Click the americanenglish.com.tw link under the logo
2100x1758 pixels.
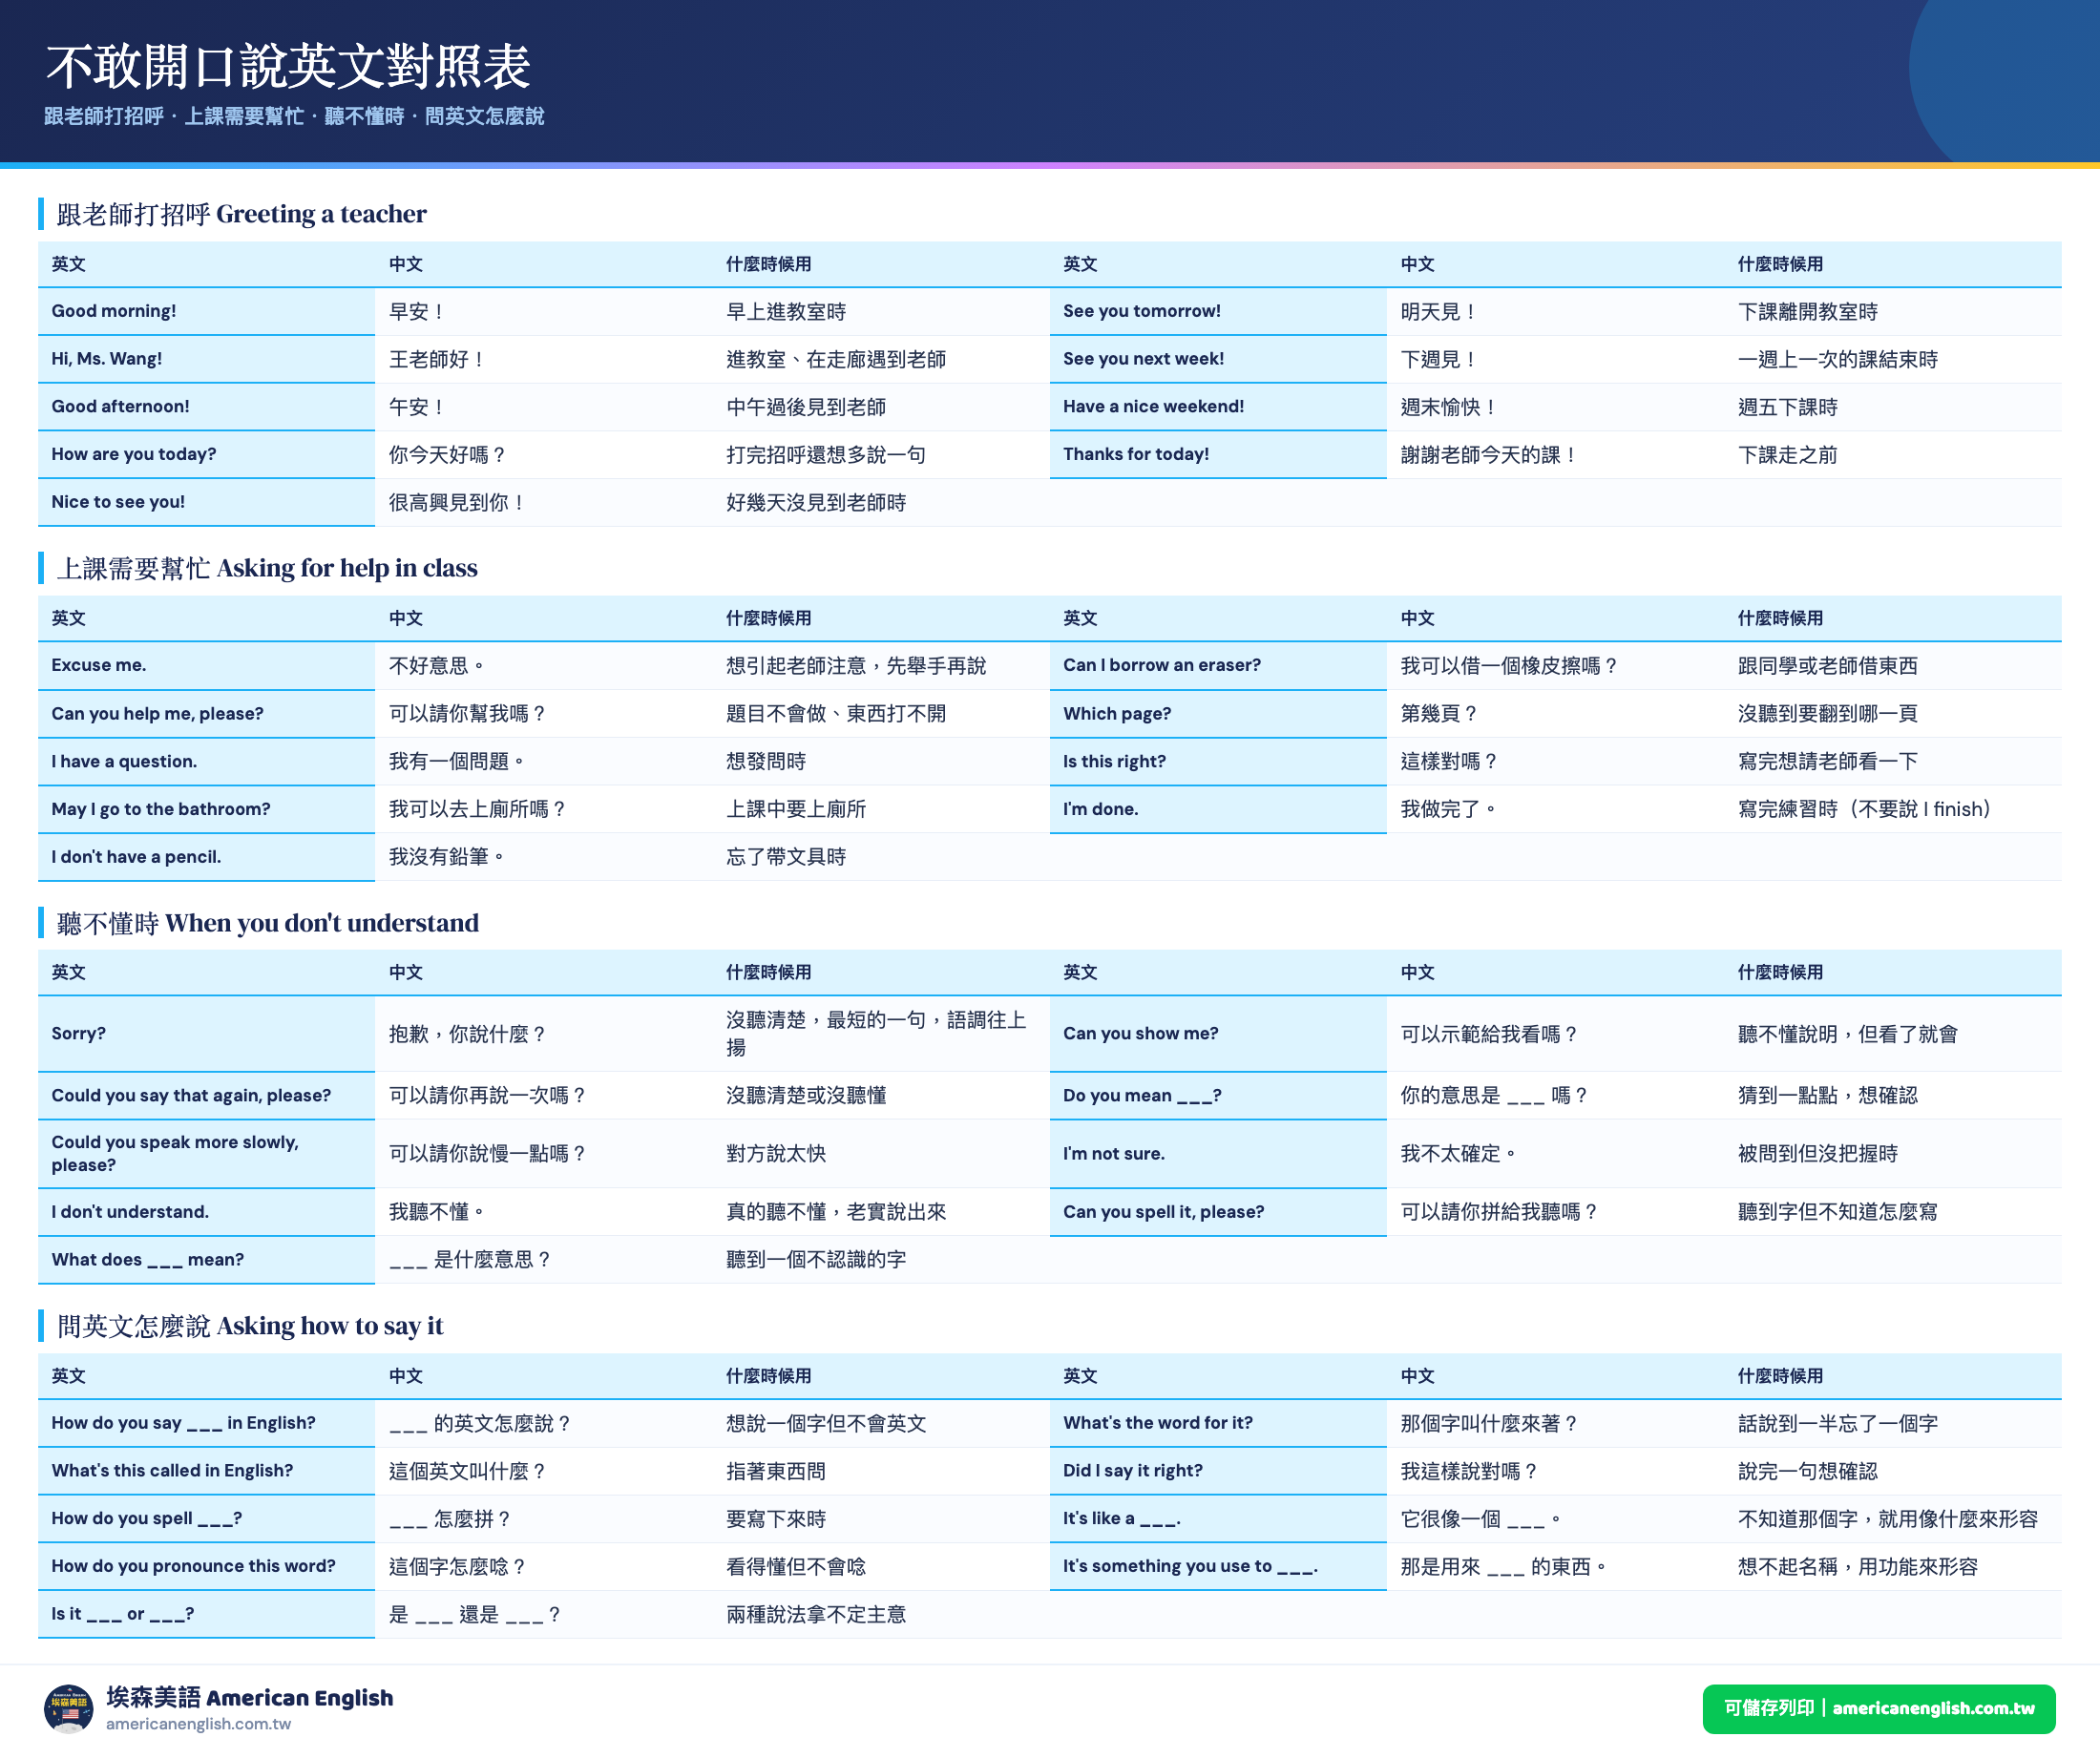198,1724
